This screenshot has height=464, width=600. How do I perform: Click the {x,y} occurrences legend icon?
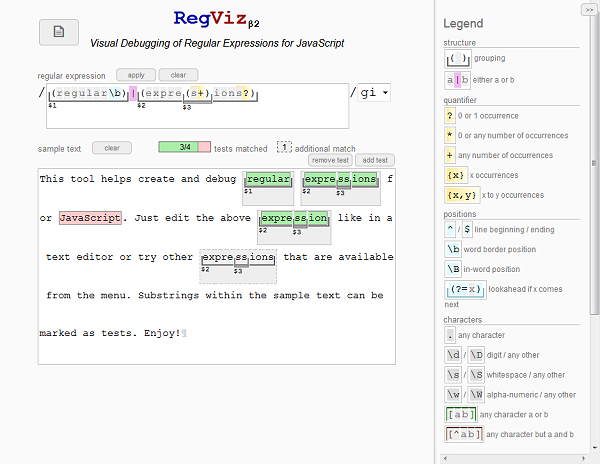point(462,195)
